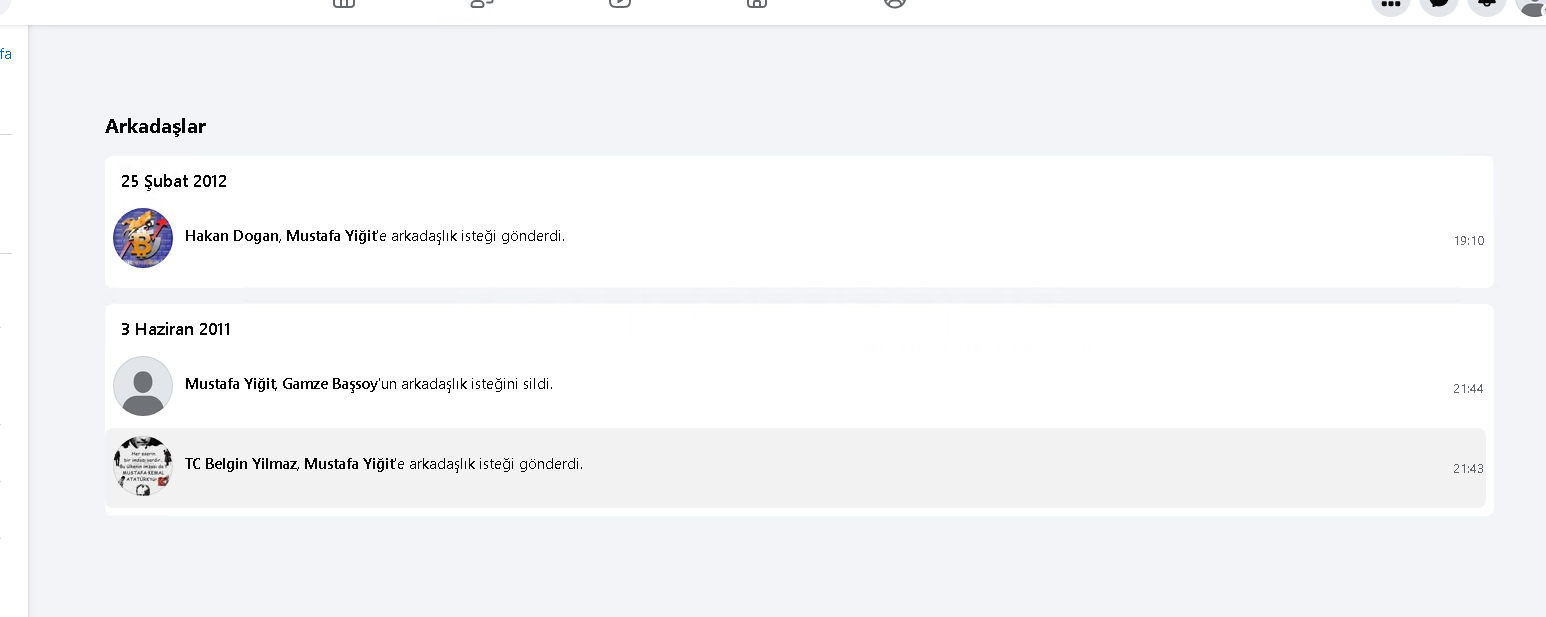Viewport: 1546px width, 617px height.
Task: Select the highlighted 21:43 activity row
Action: 794,468
